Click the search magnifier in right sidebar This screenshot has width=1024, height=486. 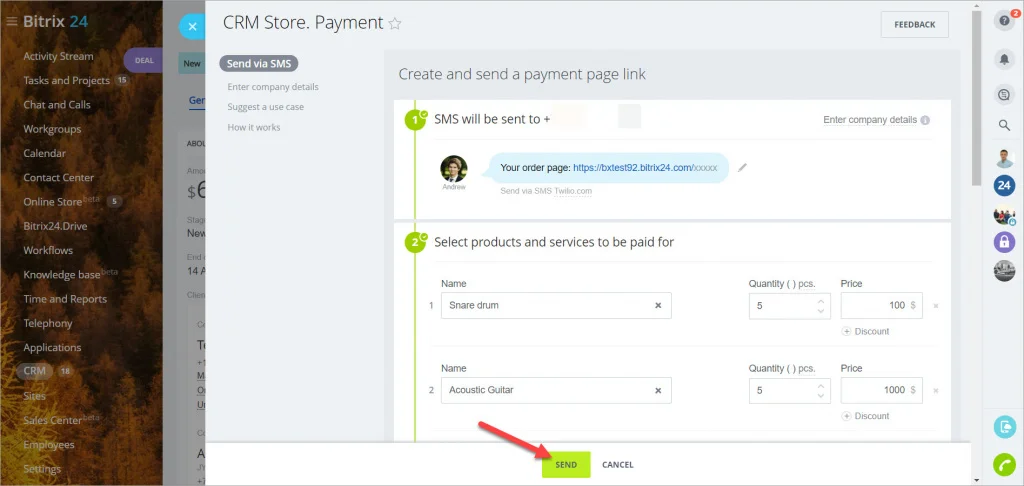tap(1004, 125)
